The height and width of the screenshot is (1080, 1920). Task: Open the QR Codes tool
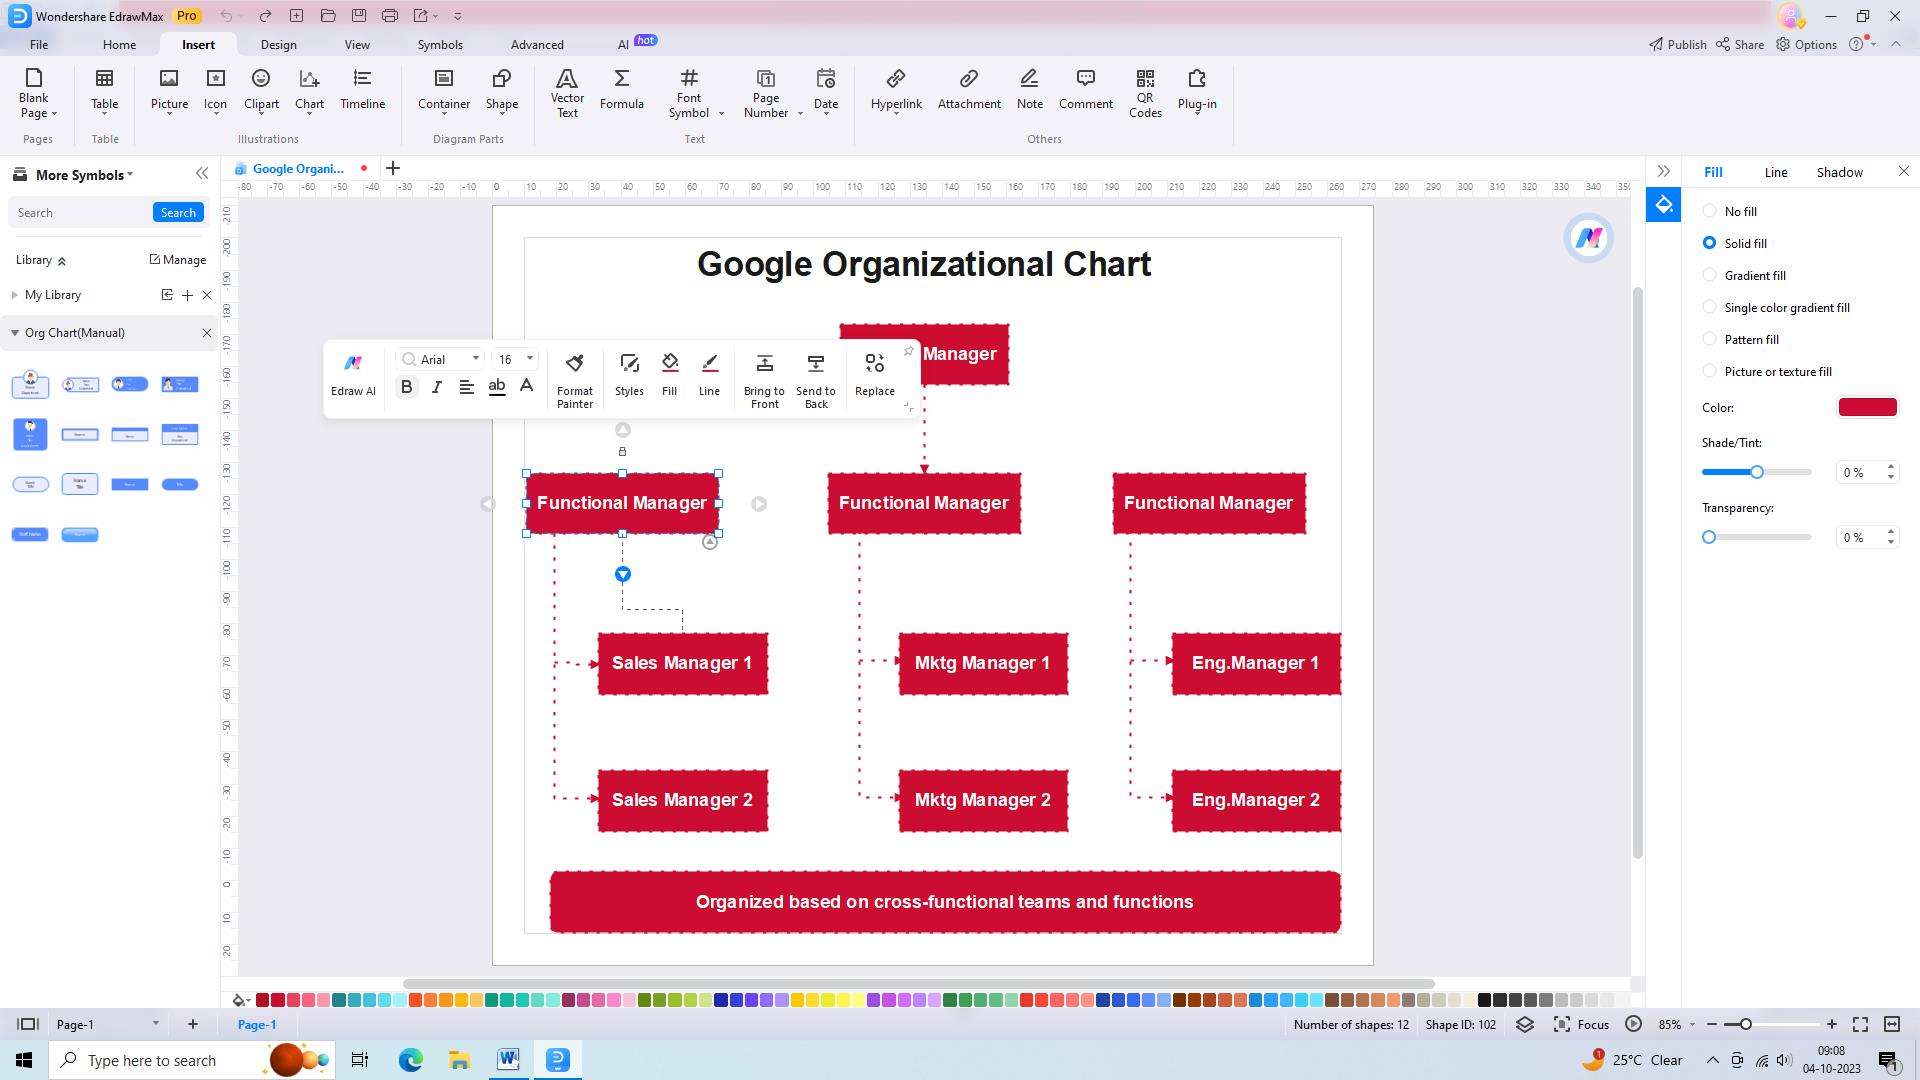tap(1145, 92)
